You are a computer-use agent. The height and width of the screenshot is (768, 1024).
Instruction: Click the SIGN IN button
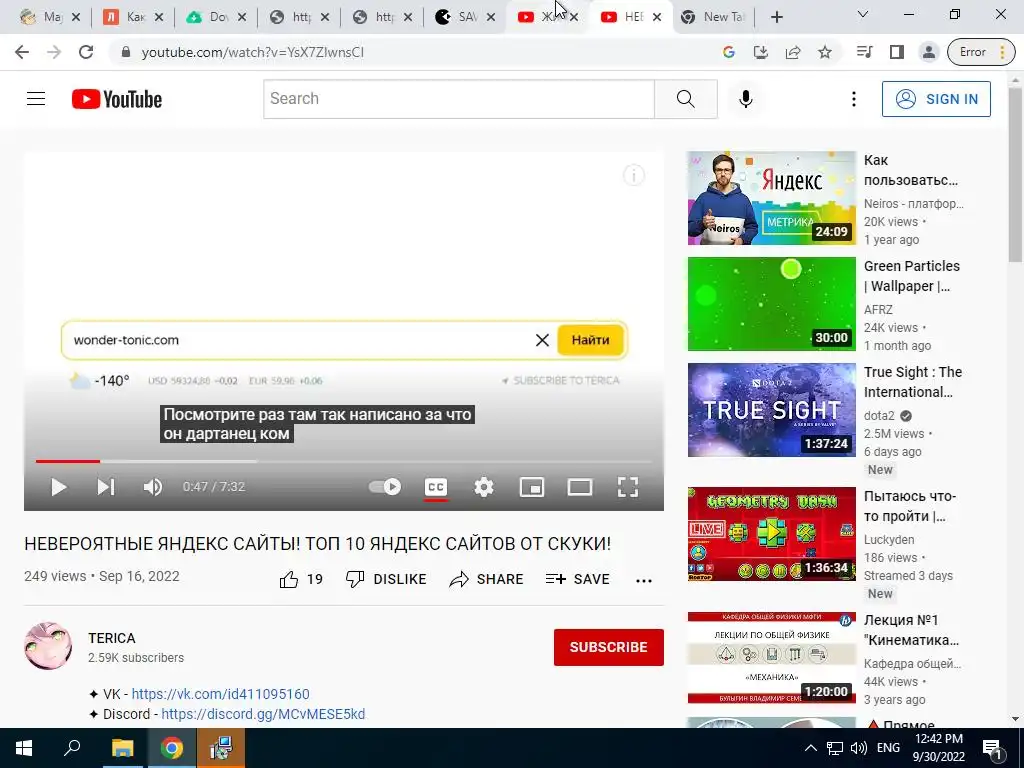point(936,99)
